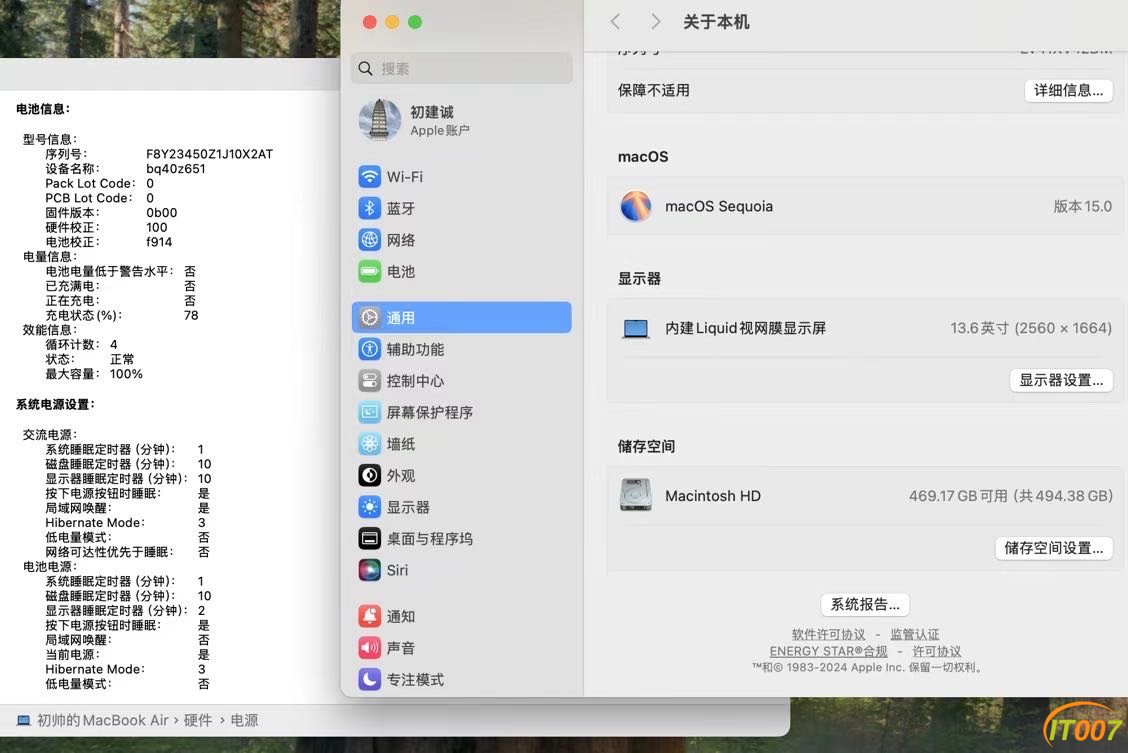The image size is (1128, 753).
Task: Click the 关于本机 window title
Action: click(x=717, y=22)
